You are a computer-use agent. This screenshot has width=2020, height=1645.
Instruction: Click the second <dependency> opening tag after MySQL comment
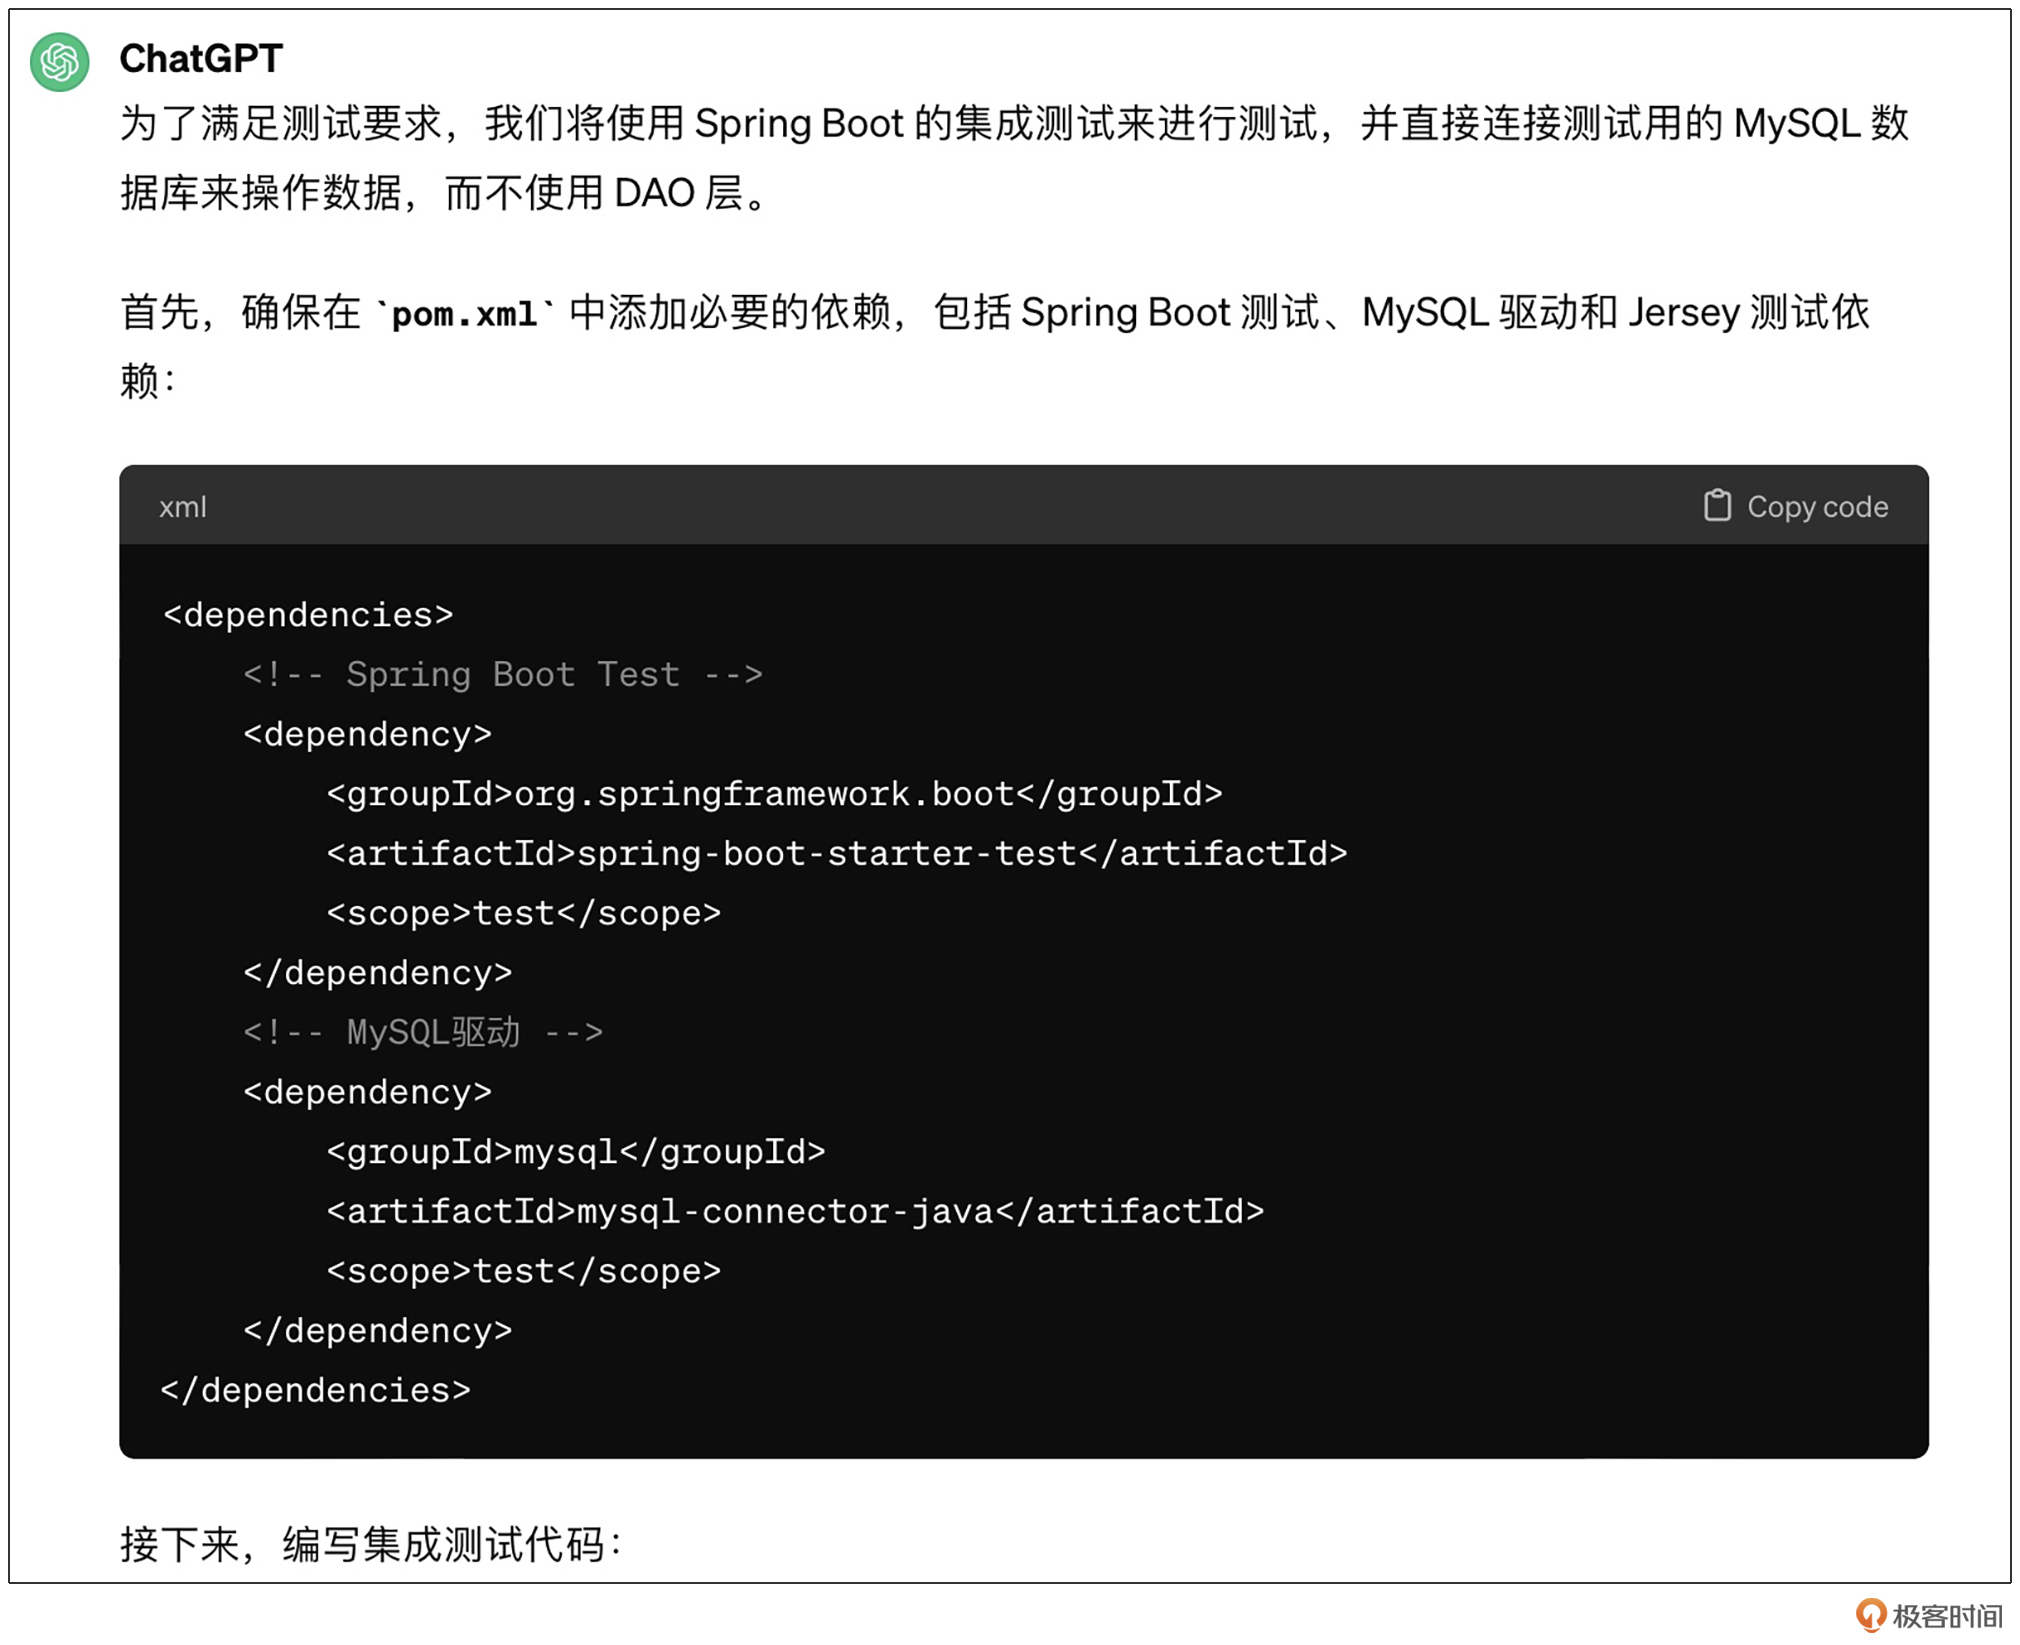[367, 1092]
